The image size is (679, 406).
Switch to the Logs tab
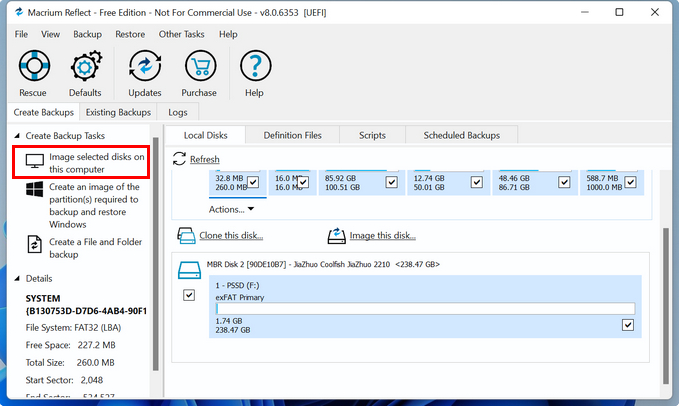pos(178,112)
